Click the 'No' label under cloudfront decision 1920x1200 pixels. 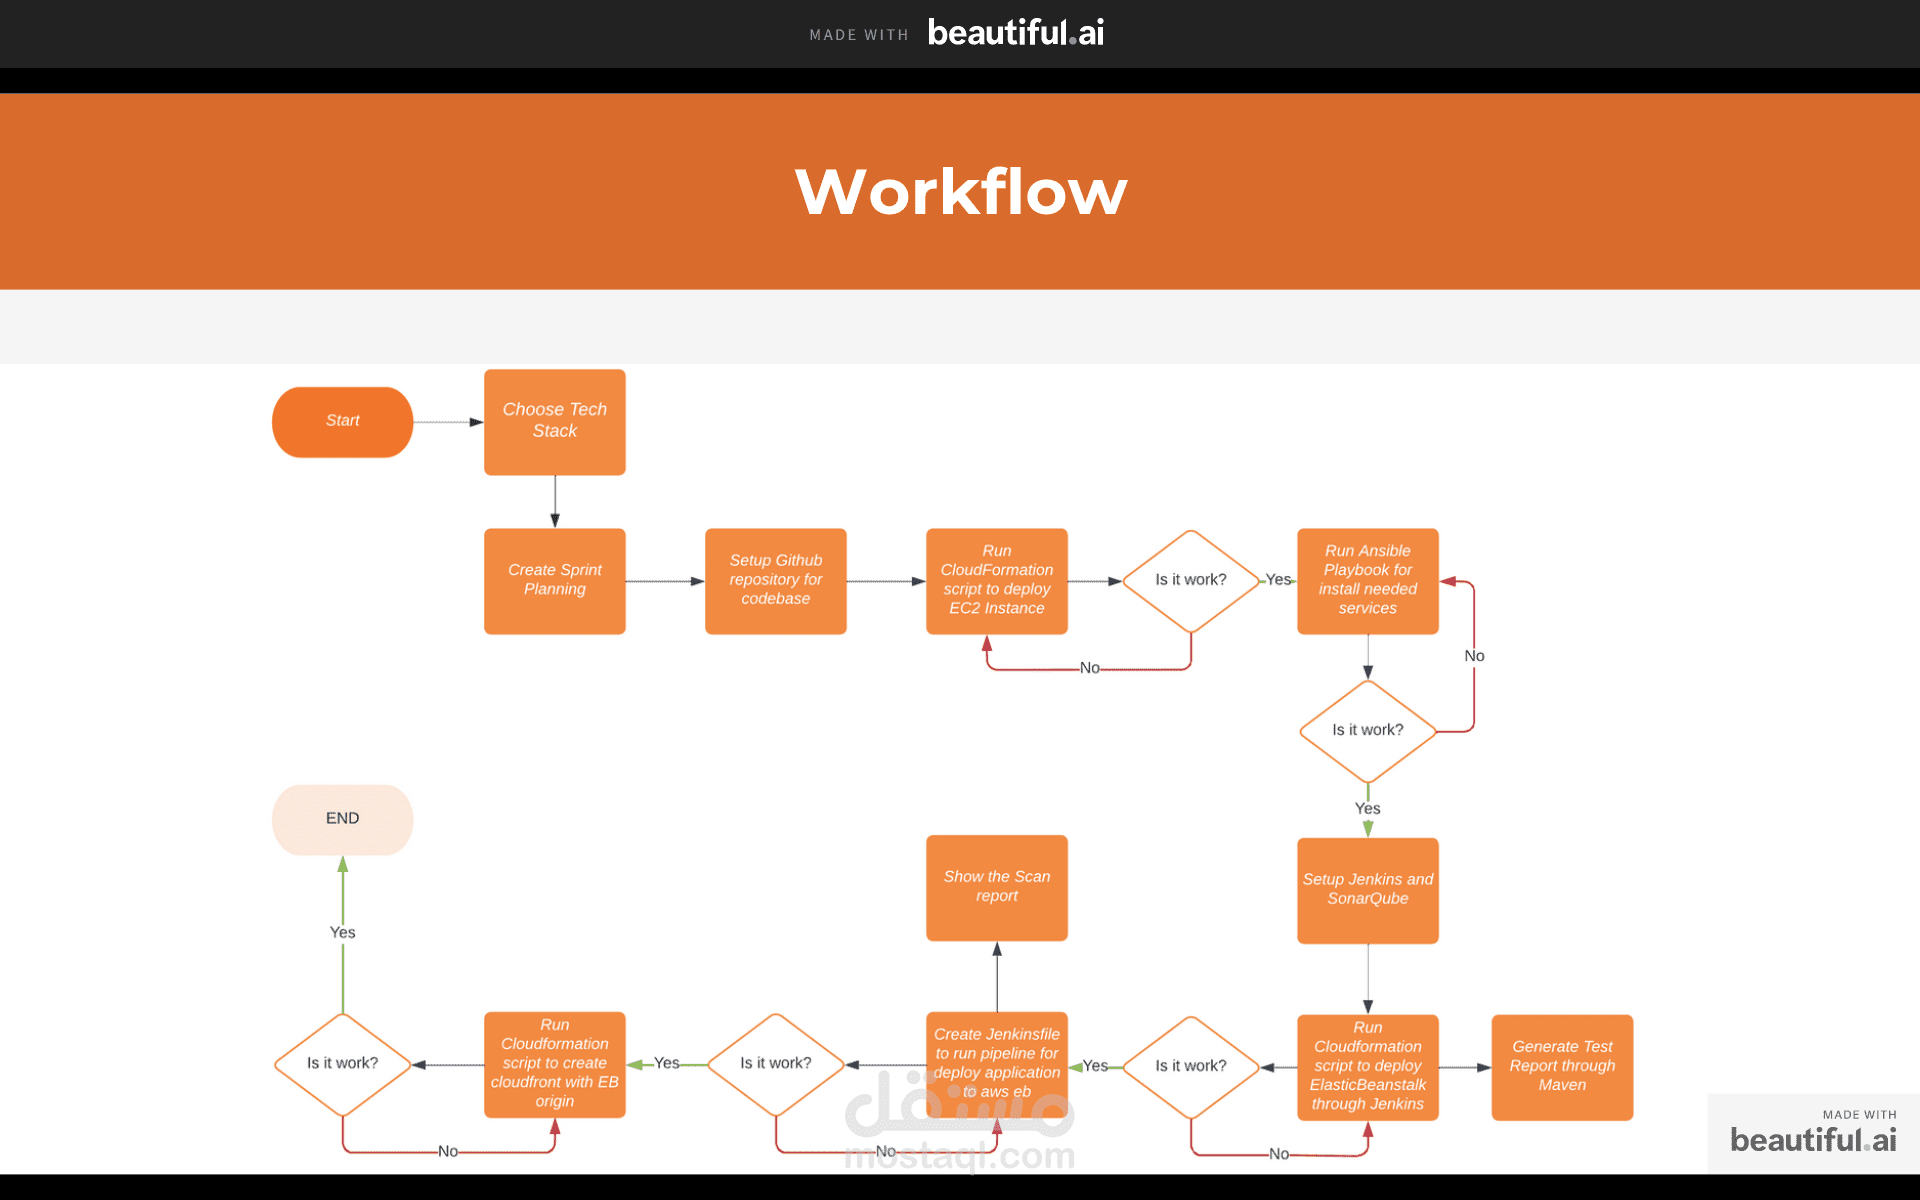(448, 1152)
